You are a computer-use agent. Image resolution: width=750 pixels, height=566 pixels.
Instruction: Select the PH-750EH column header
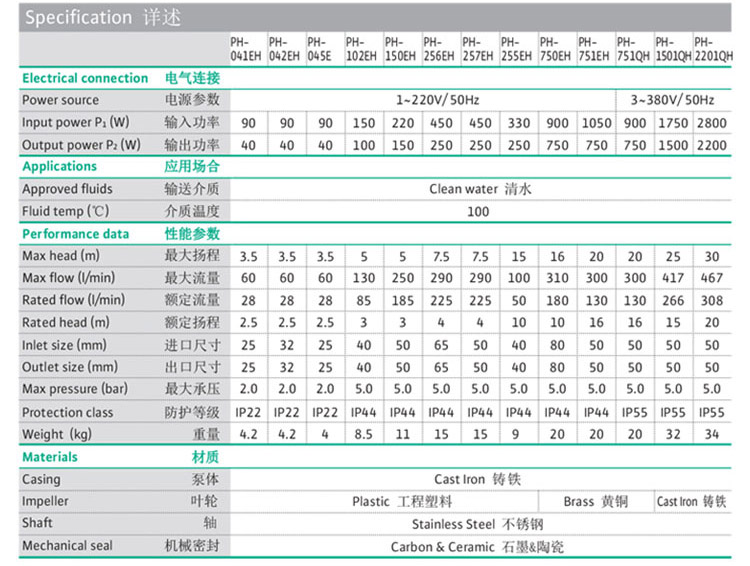point(555,49)
